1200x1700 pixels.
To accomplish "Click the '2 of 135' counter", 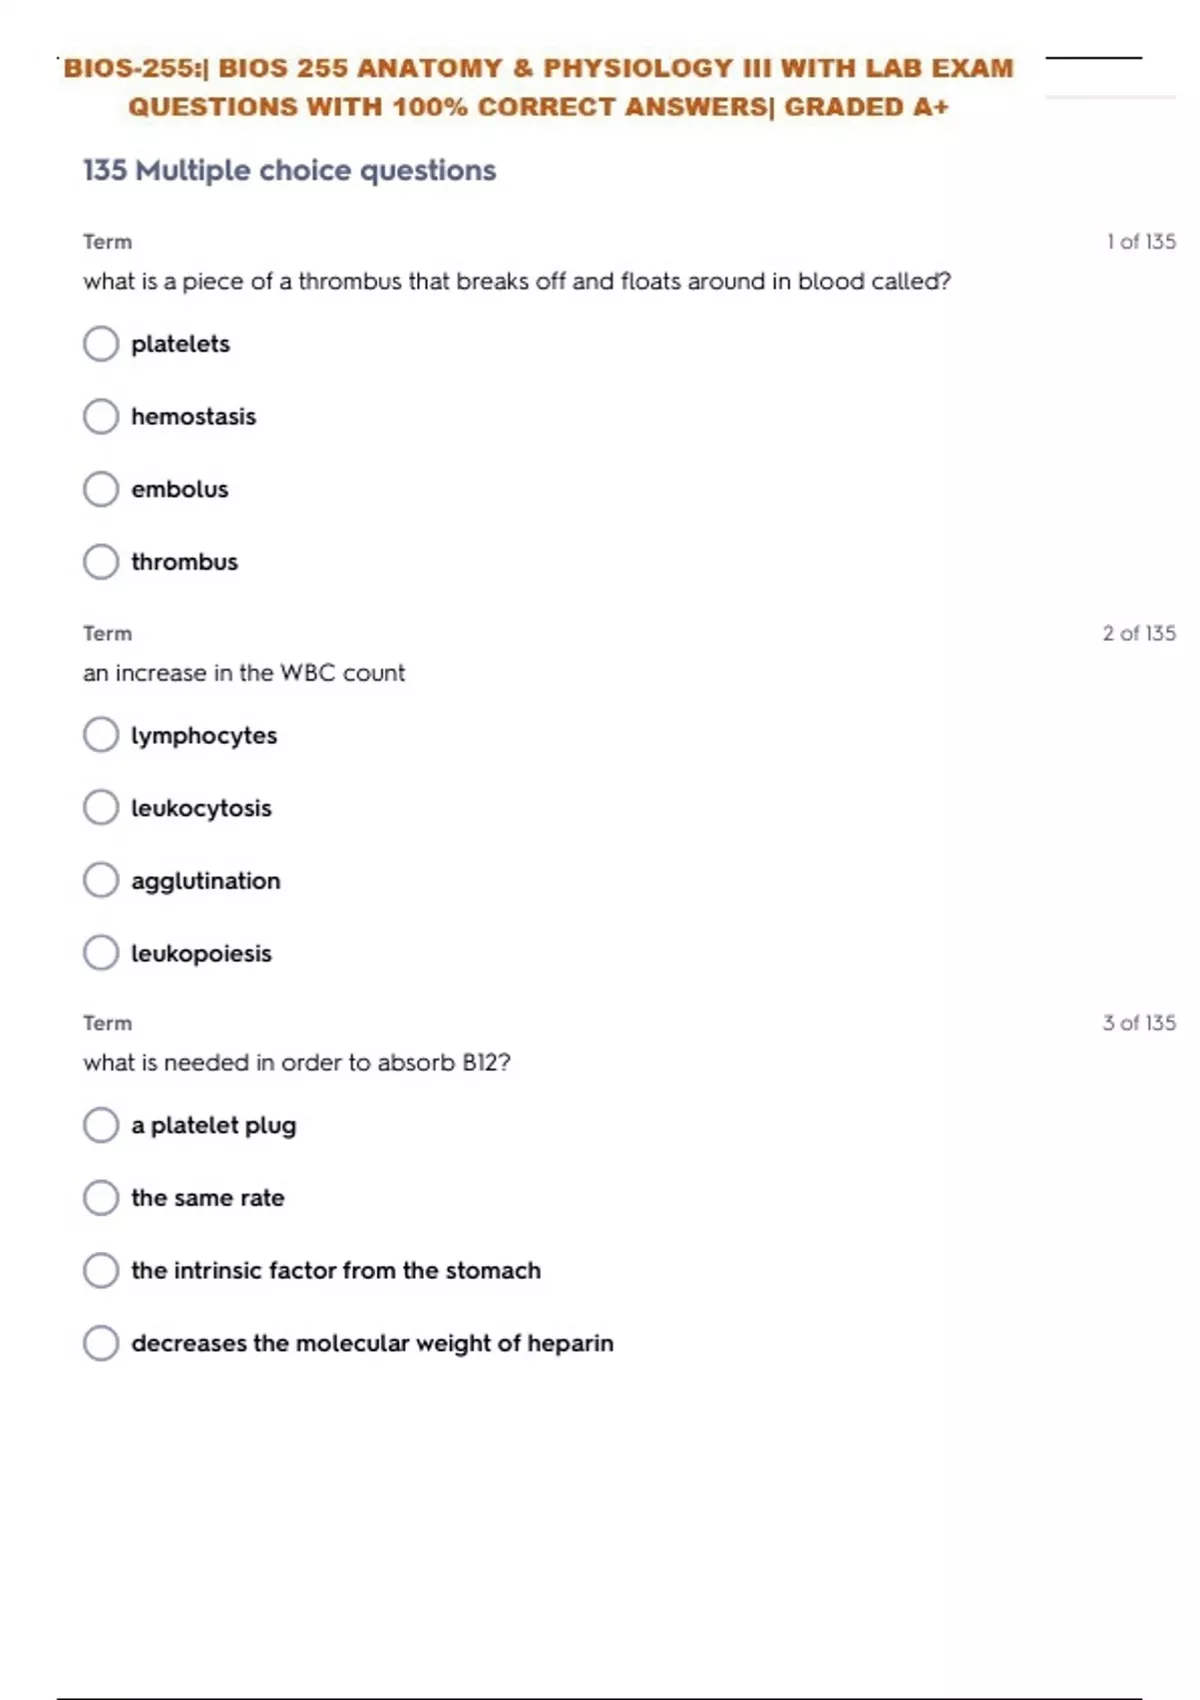I will [x=1139, y=633].
